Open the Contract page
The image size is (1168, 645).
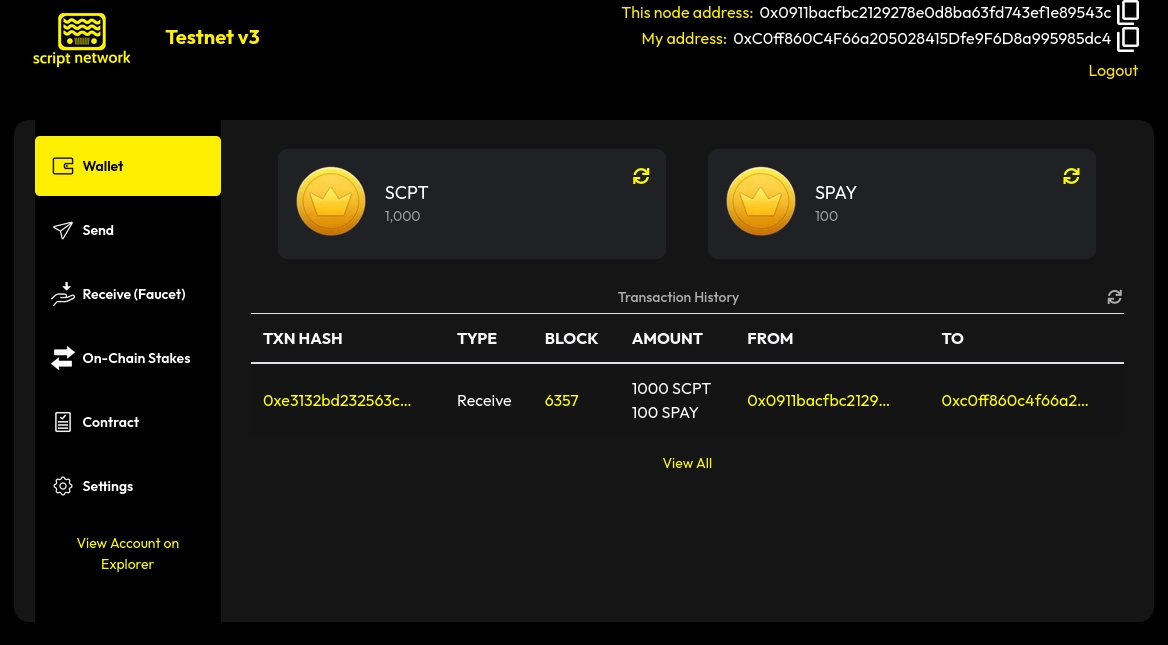[110, 422]
